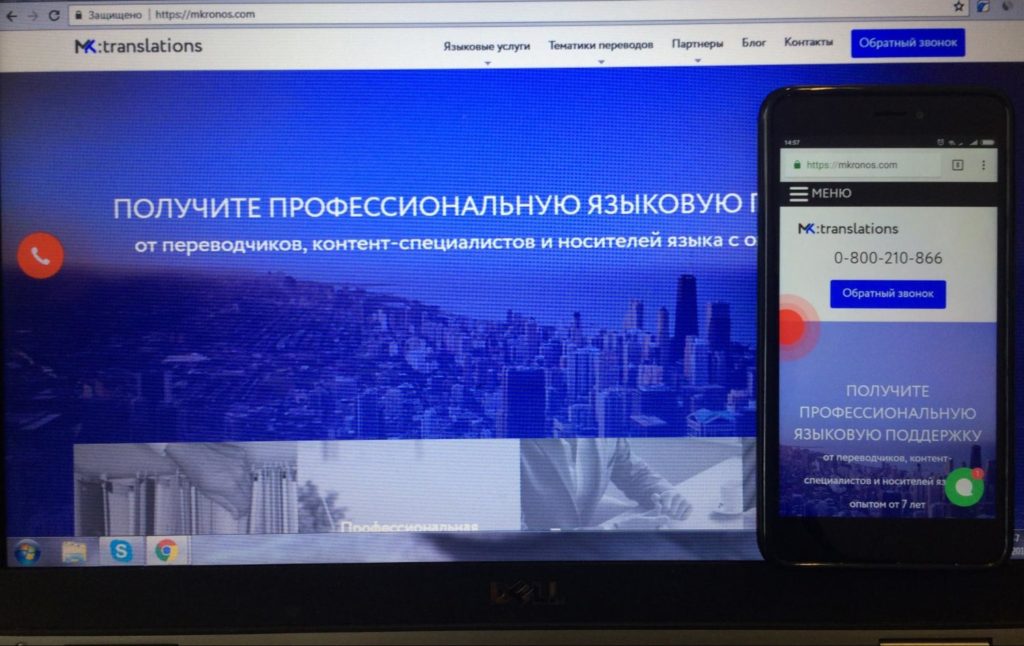Open the Тематики переводов menu
Screen dimensions: 1024x646
(601, 44)
